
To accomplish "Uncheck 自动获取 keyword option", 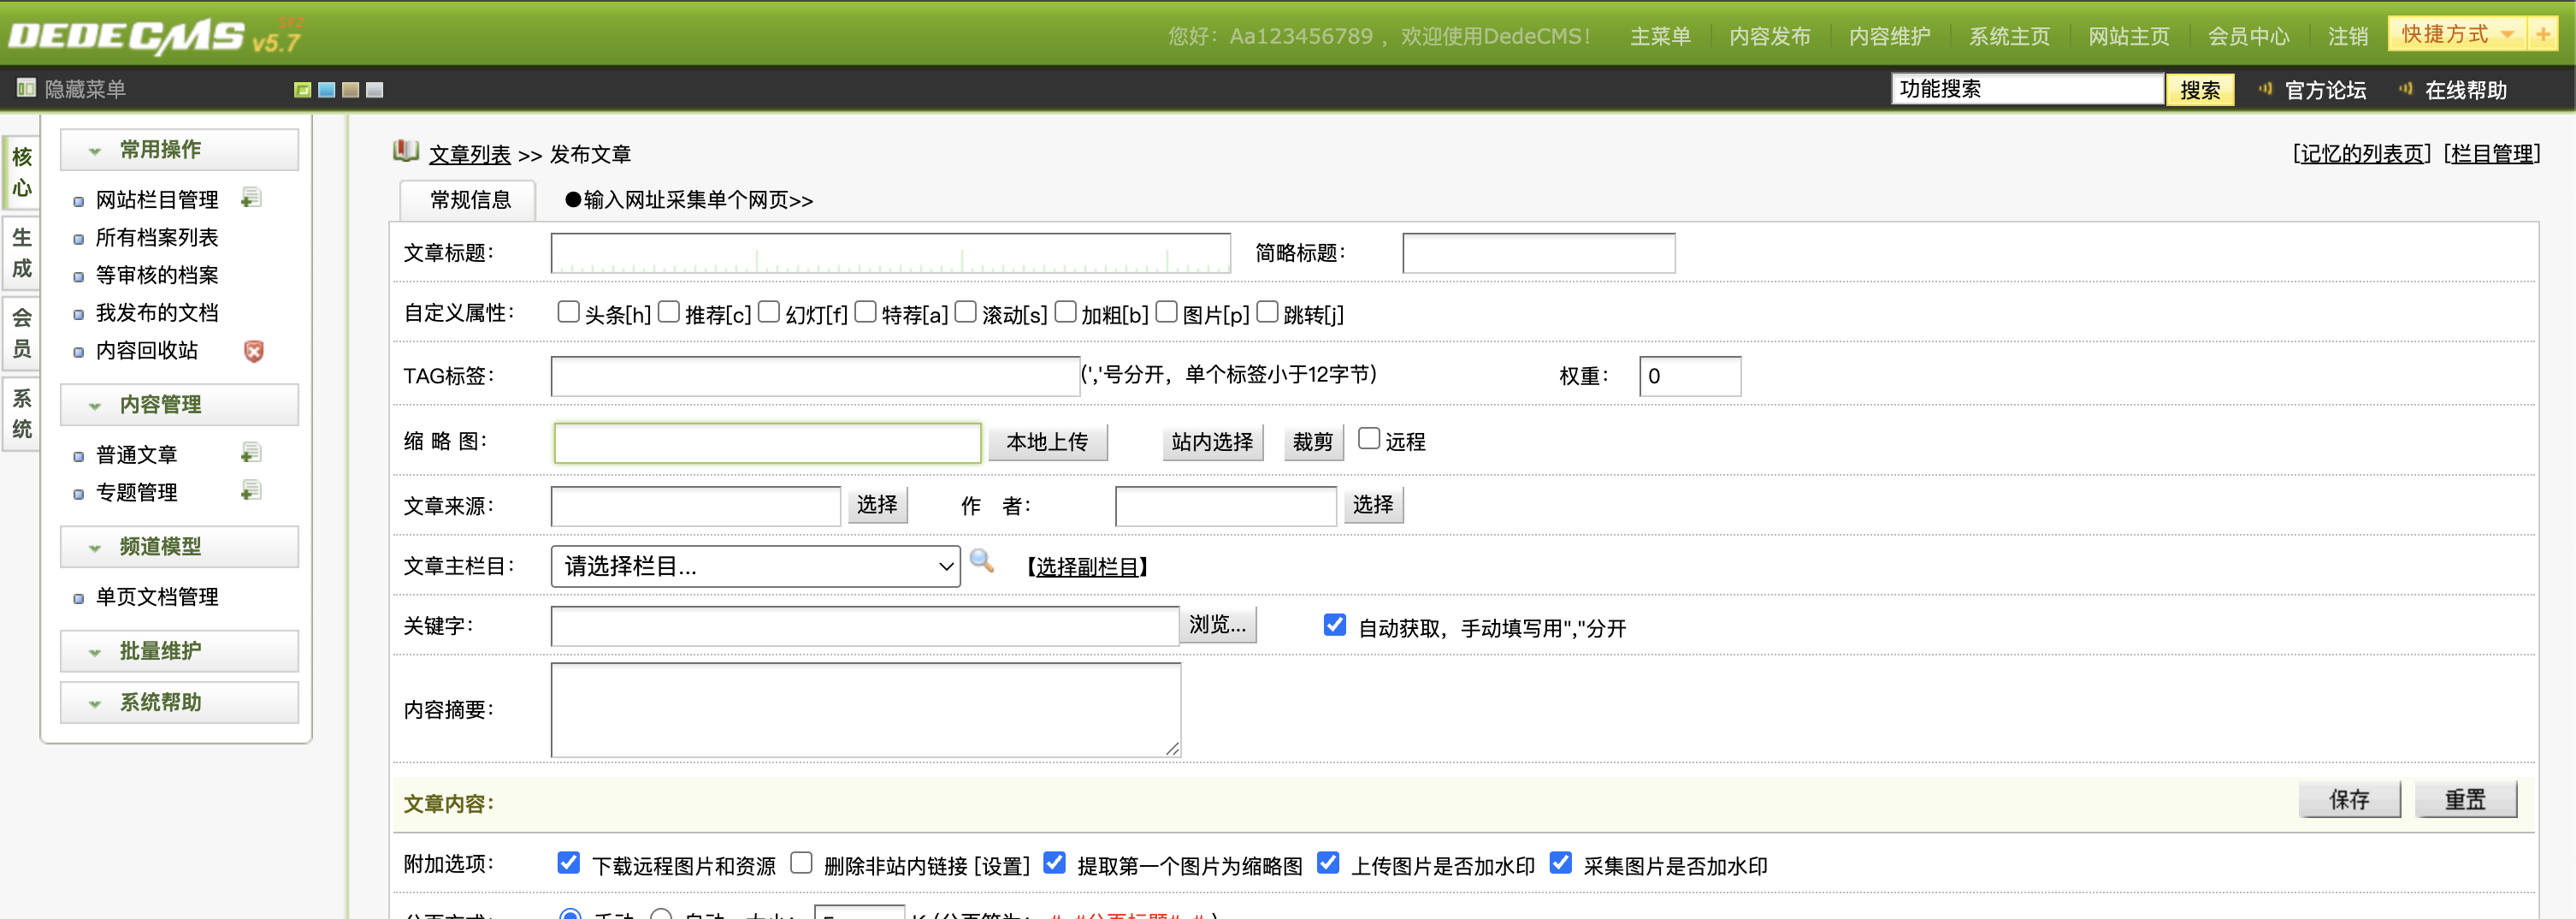I will point(1334,626).
